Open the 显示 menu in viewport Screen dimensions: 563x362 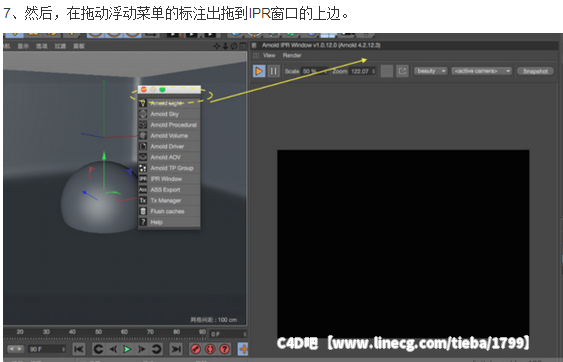(x=23, y=46)
